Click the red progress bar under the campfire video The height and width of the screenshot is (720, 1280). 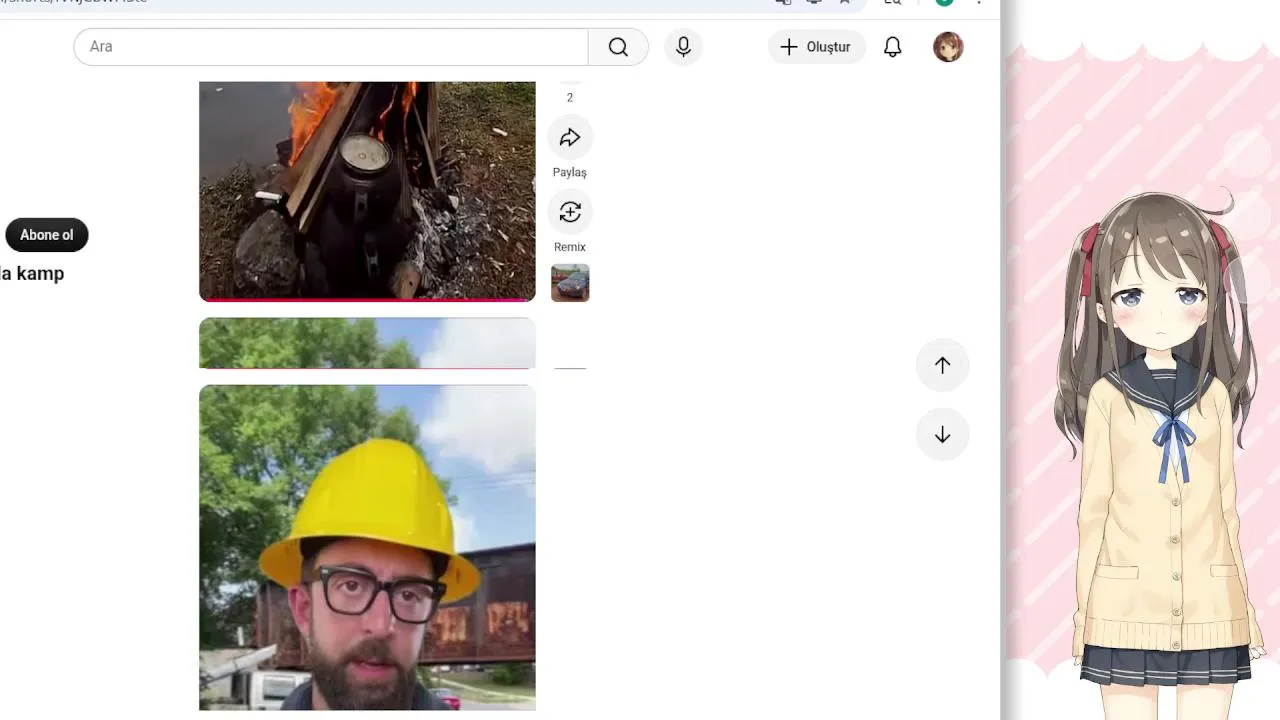pos(367,299)
